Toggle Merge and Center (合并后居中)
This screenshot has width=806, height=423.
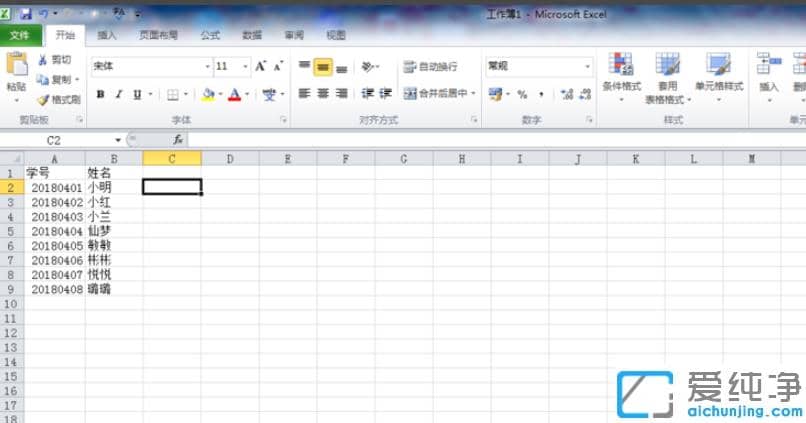pyautogui.click(x=435, y=94)
